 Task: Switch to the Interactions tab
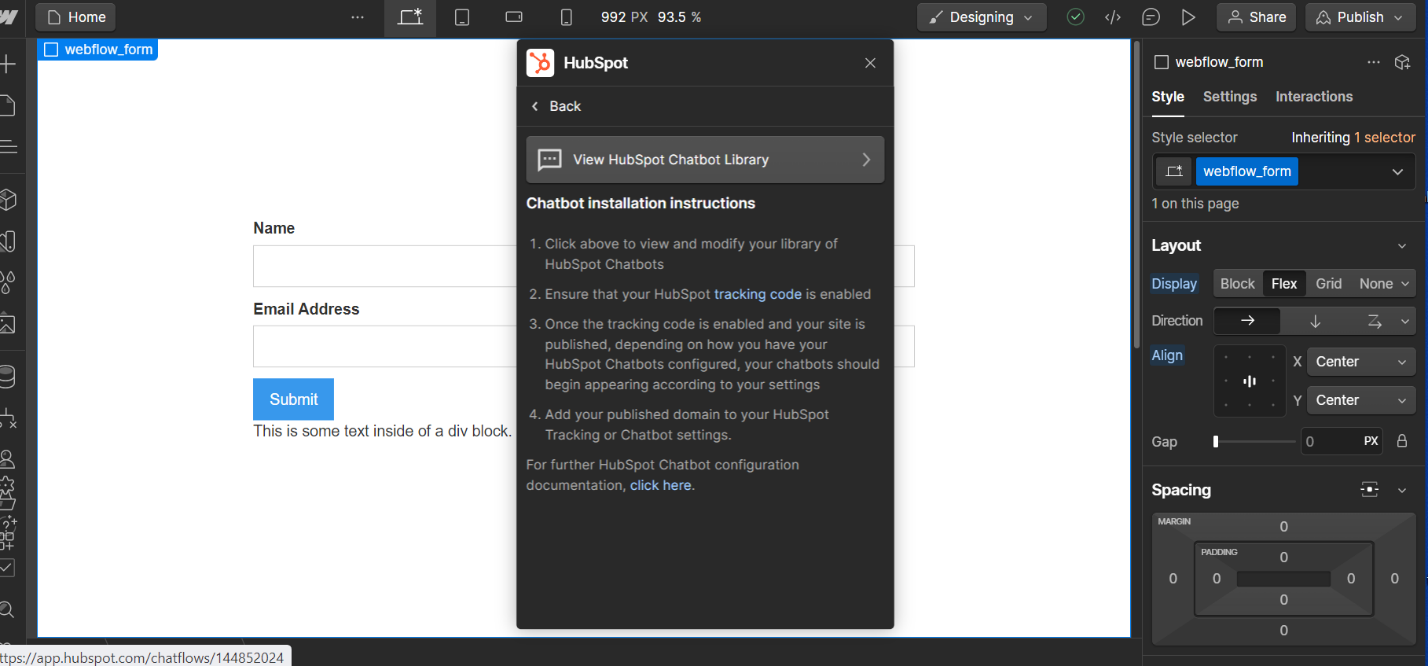click(x=1314, y=97)
